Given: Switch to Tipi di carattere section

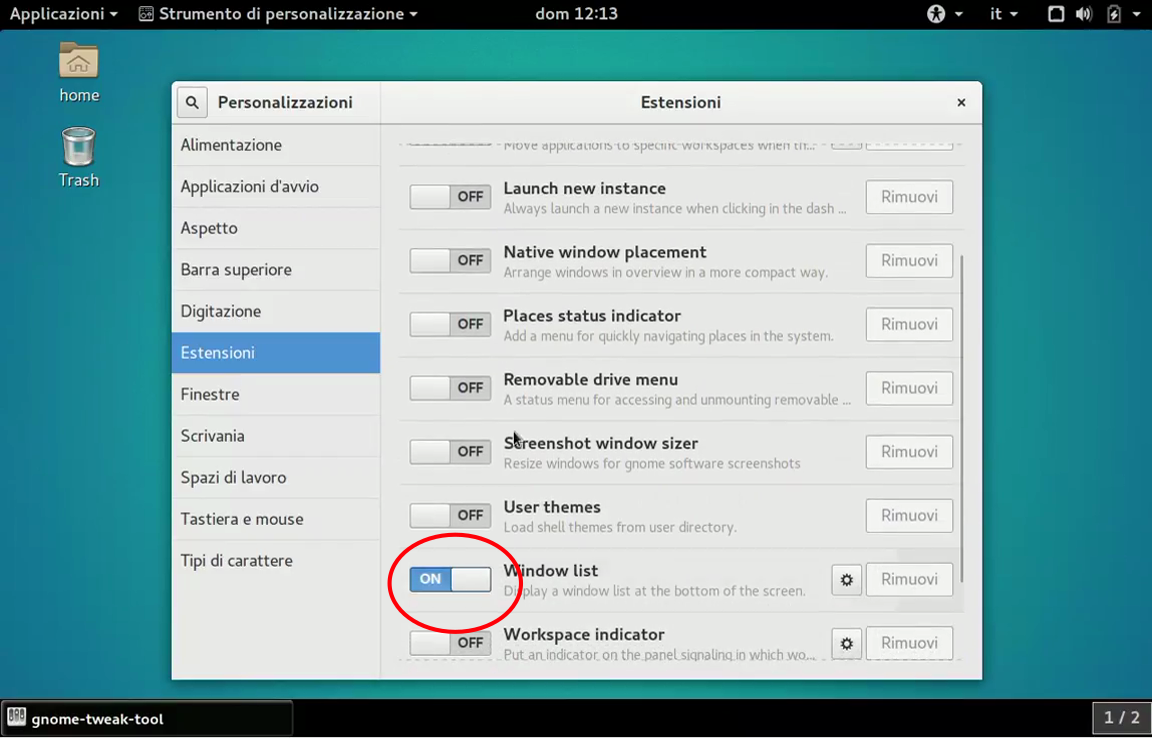Looking at the screenshot, I should click(x=237, y=561).
